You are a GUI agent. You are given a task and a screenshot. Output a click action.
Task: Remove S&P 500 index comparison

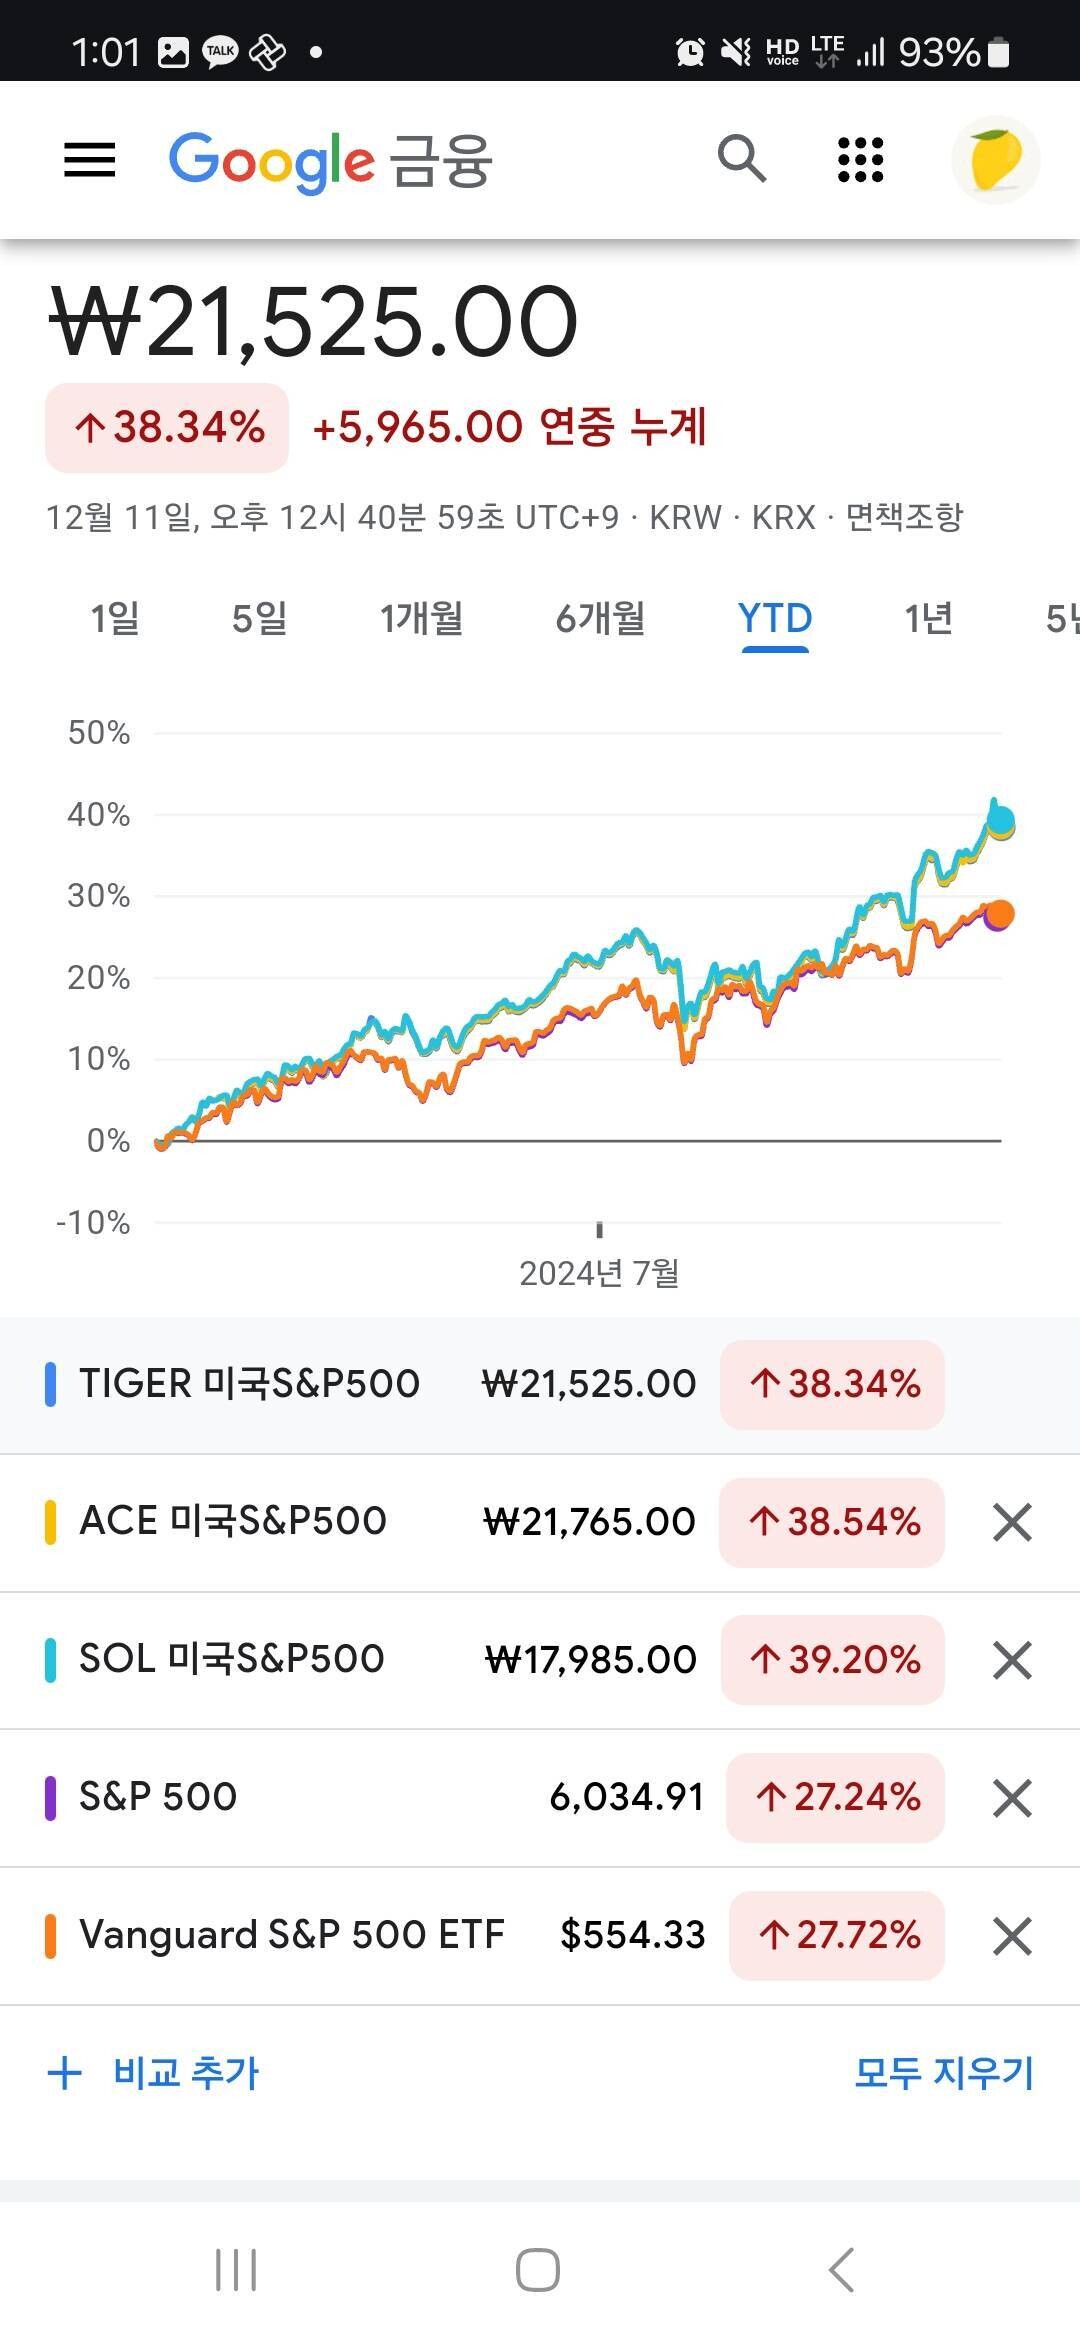pos(1012,1798)
